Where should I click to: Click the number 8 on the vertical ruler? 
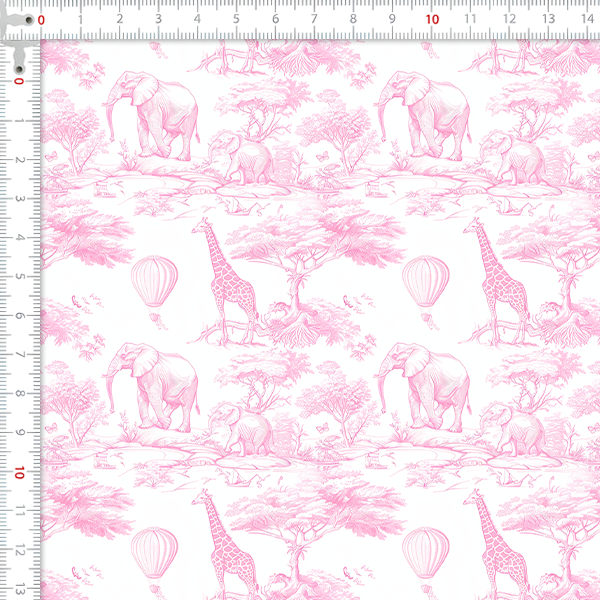(x=19, y=394)
